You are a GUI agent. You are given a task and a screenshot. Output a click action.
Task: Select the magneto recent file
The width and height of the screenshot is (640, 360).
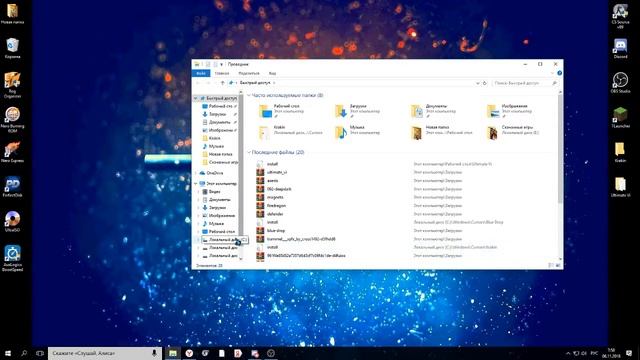point(275,197)
